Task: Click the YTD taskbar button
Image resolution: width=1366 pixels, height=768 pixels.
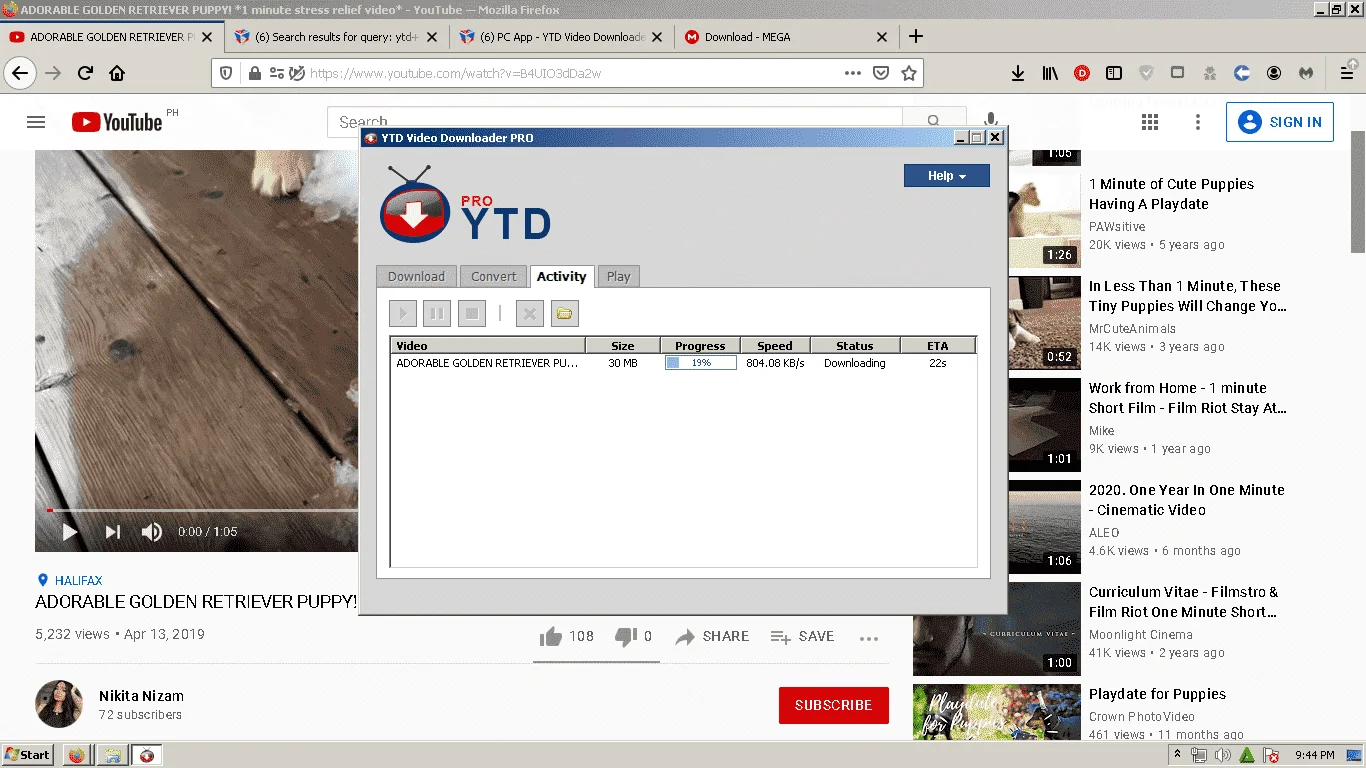Action: [147, 755]
